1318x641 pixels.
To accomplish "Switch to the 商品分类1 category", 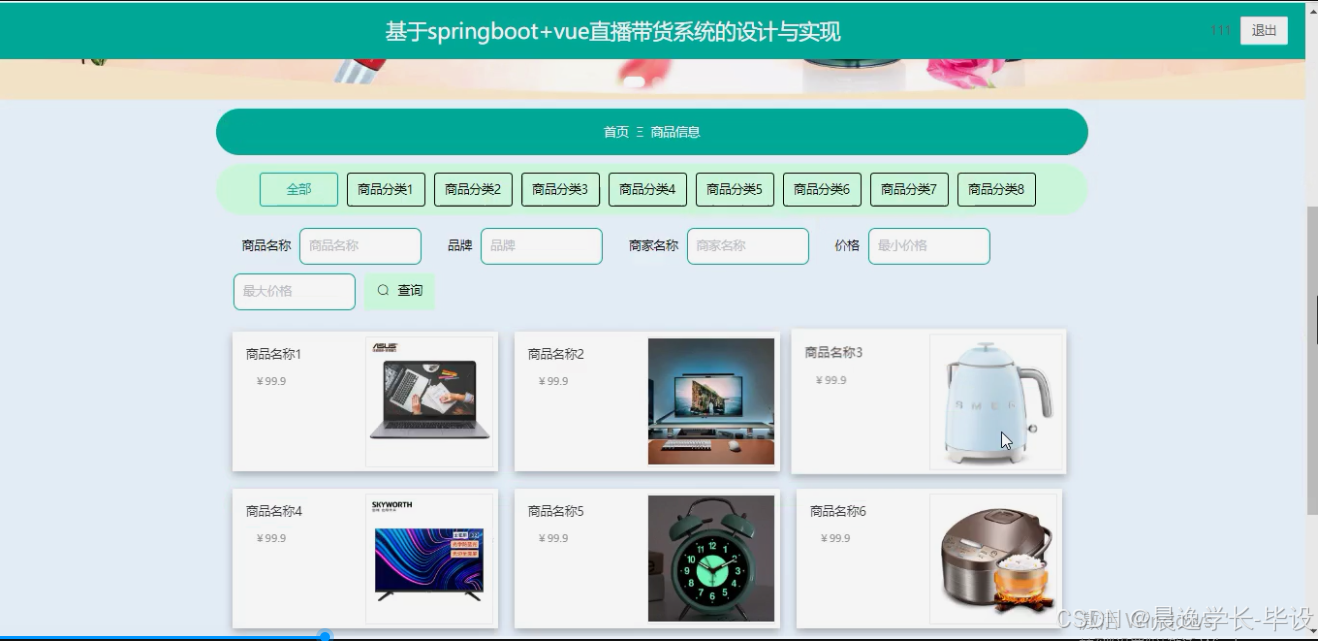I will point(385,188).
